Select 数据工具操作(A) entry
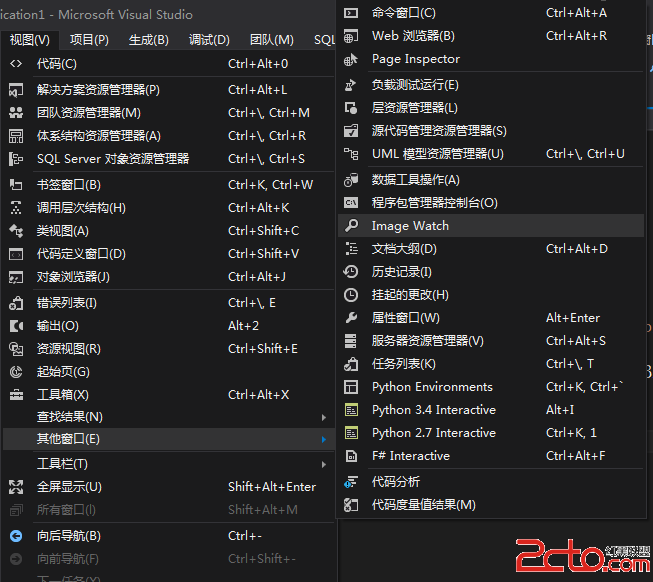653x582 pixels. tap(491, 180)
